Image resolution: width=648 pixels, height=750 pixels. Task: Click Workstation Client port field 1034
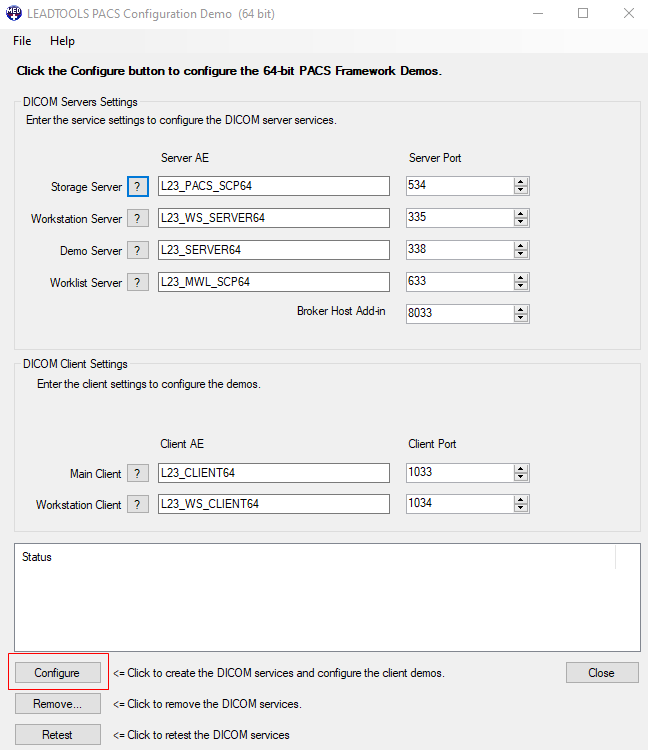click(x=460, y=504)
